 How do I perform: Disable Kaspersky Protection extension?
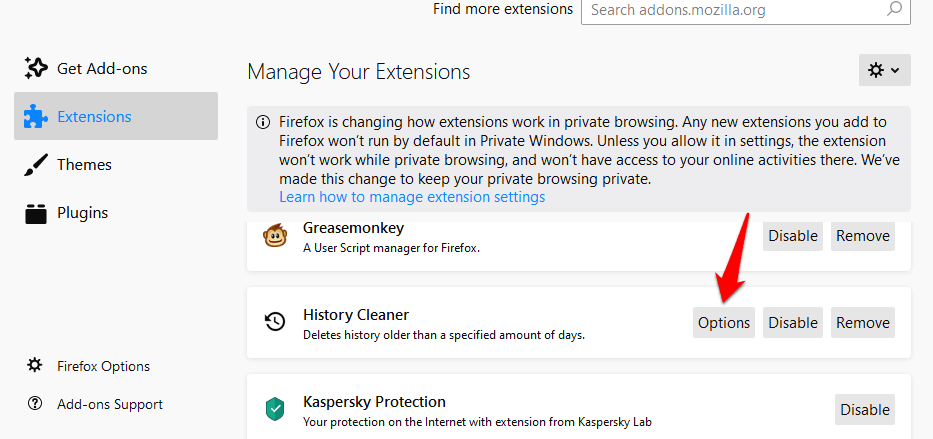tap(865, 409)
